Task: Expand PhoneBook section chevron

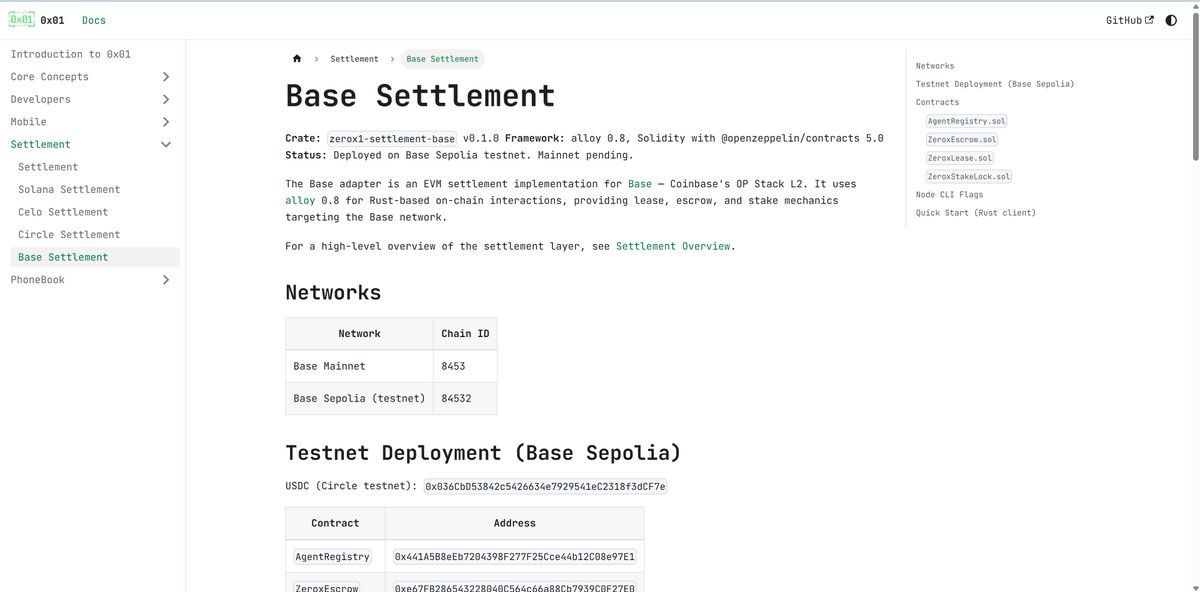Action: (166, 280)
